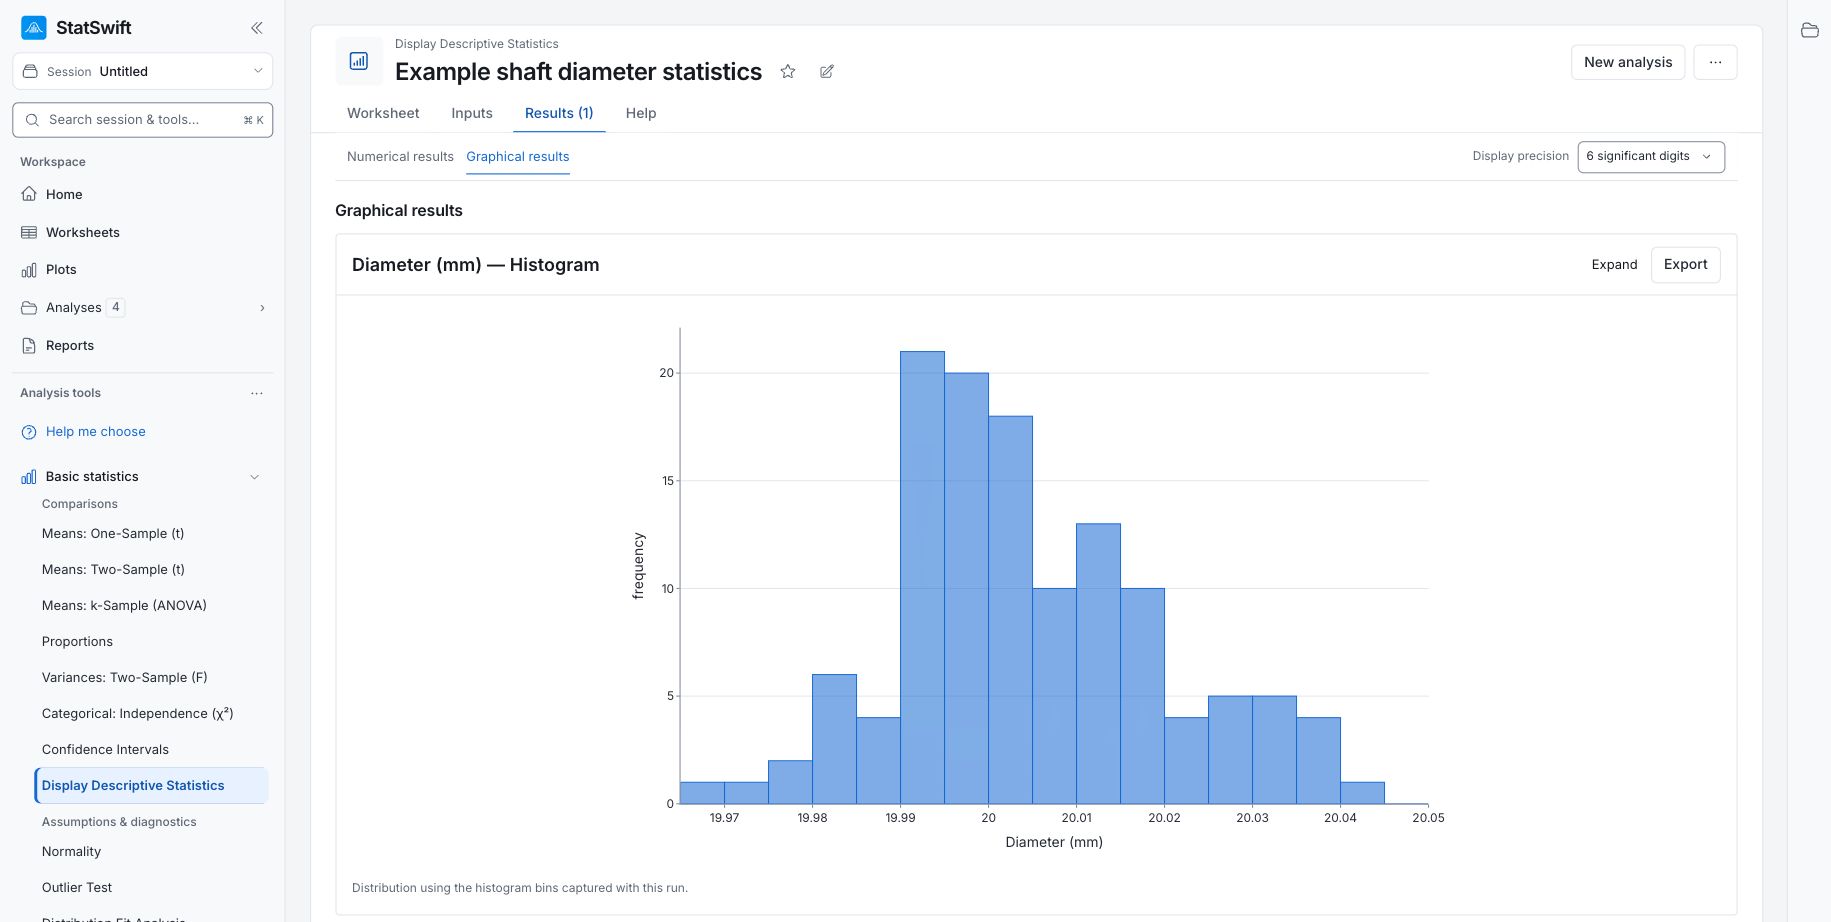Open the Confidence Intervals tool

(x=105, y=749)
